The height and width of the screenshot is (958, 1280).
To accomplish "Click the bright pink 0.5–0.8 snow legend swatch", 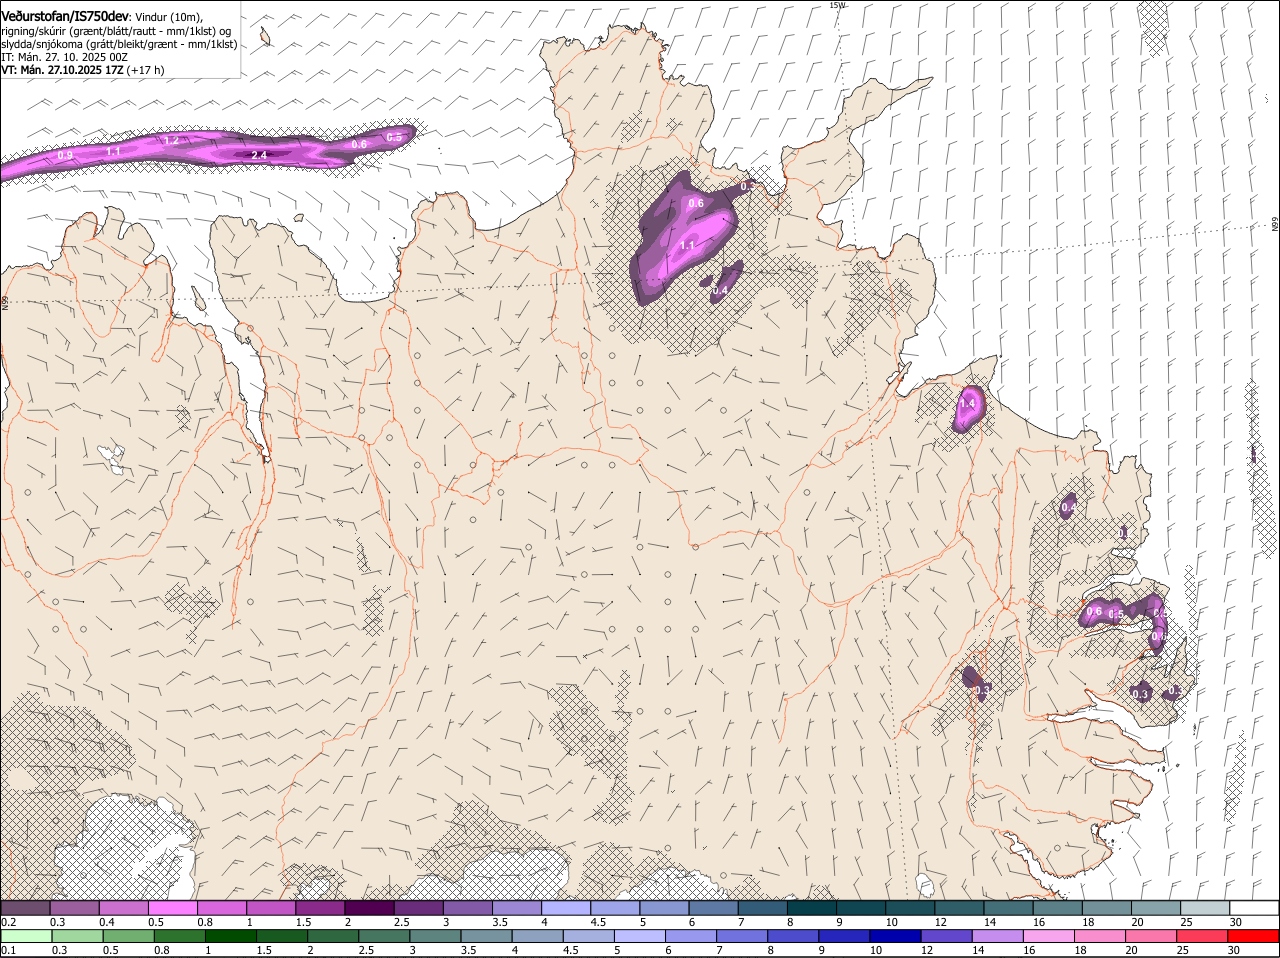I will [x=173, y=908].
